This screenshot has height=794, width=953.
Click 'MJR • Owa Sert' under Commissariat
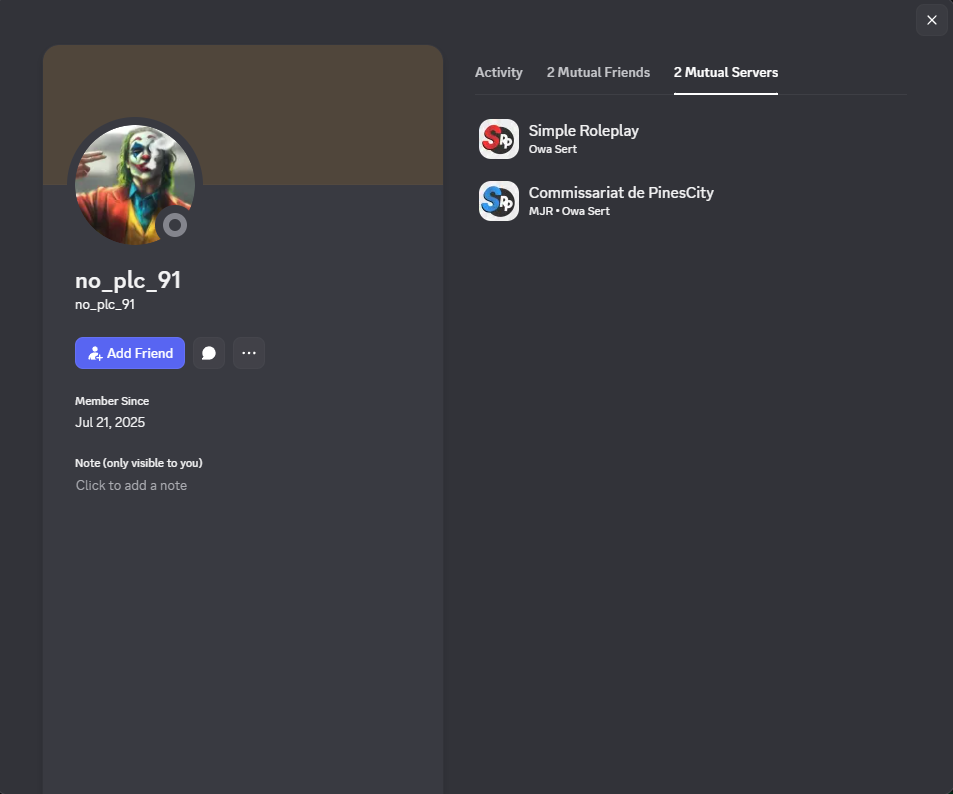coord(569,211)
